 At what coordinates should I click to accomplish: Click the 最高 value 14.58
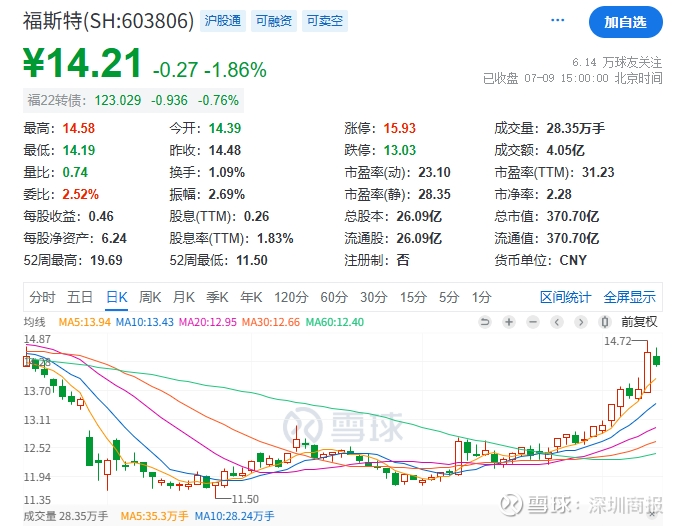pos(78,128)
